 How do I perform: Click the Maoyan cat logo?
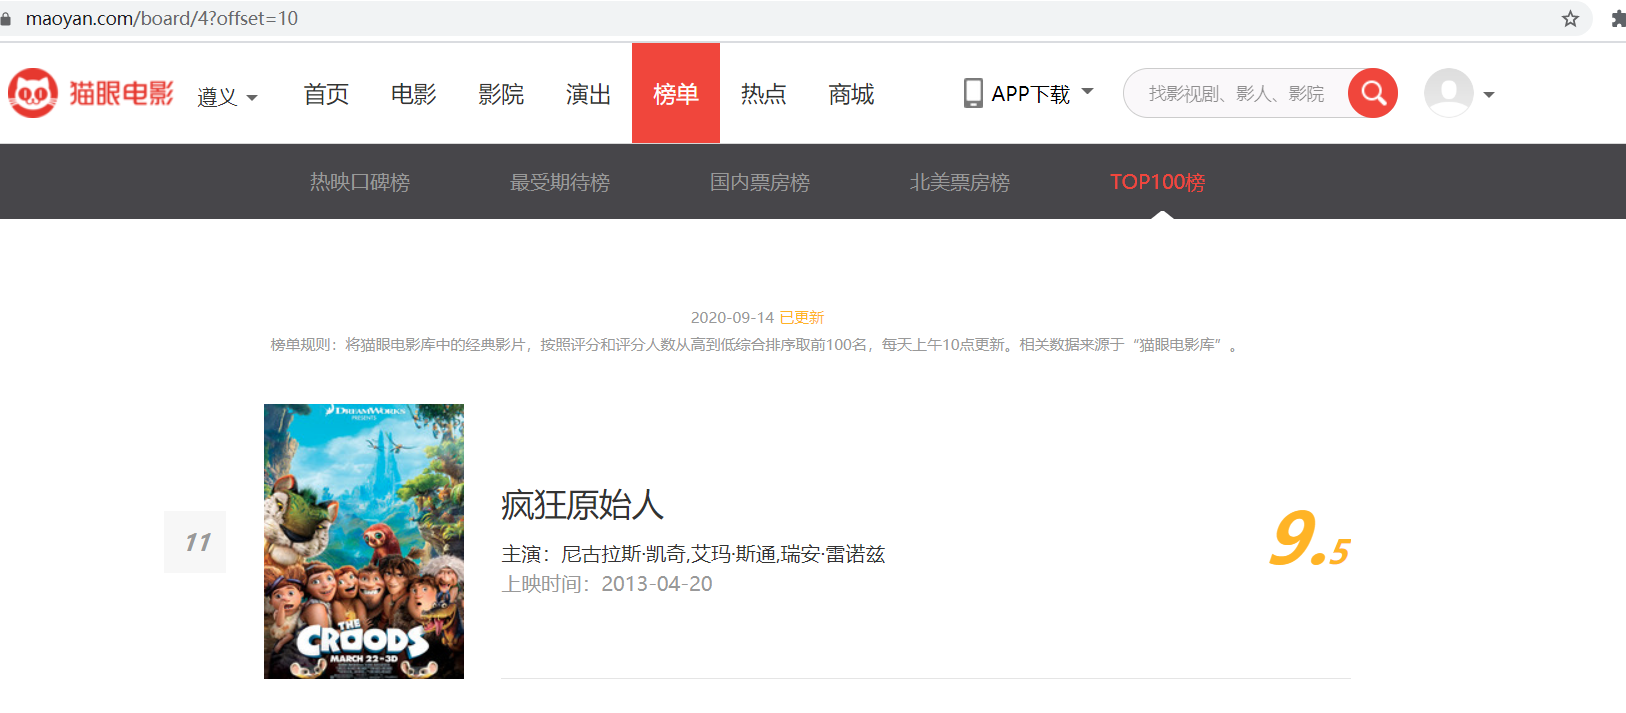point(33,93)
